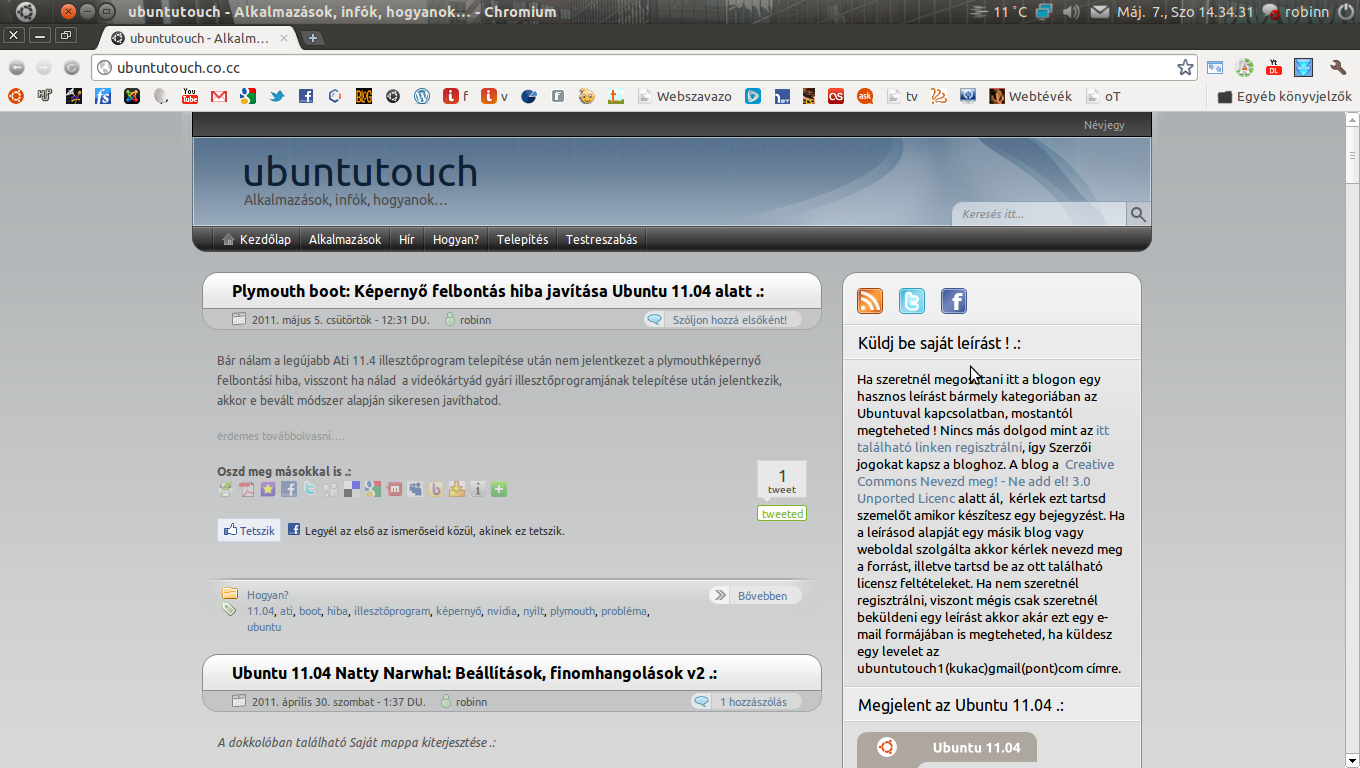Open the WordPress bookmark icon

click(x=422, y=96)
